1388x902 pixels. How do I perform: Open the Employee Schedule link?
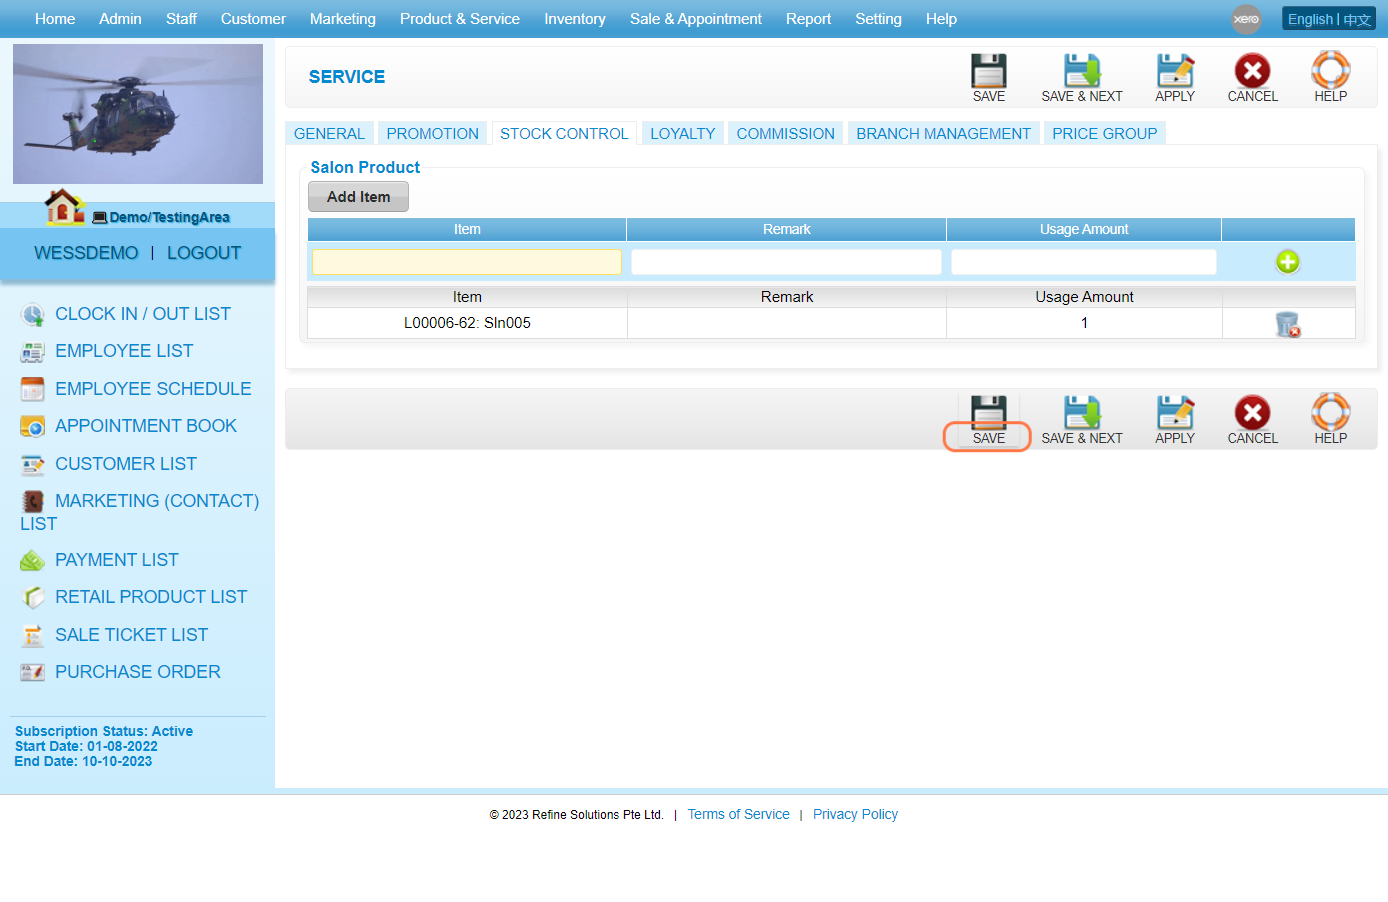153,389
